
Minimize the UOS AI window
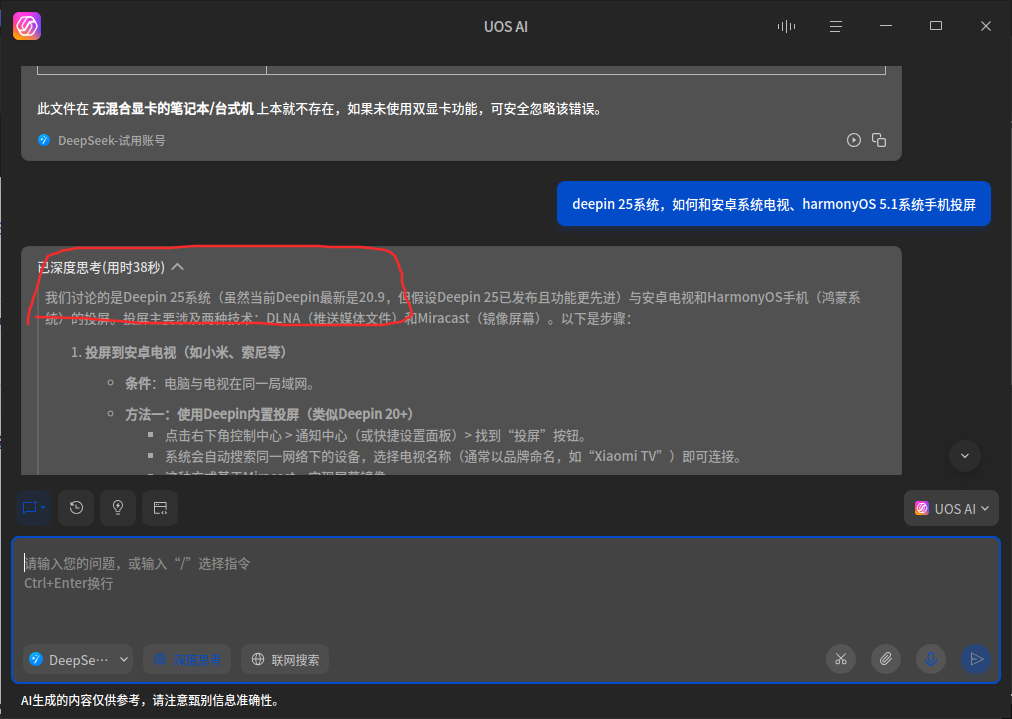(x=886, y=26)
